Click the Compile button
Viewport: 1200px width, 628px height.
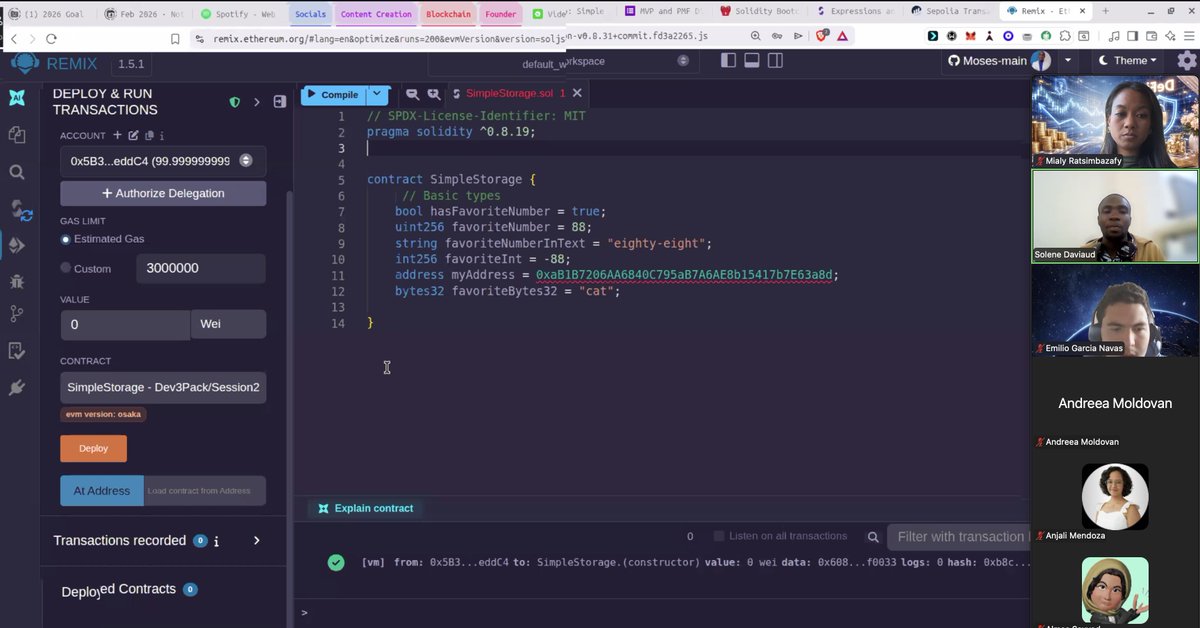[334, 95]
